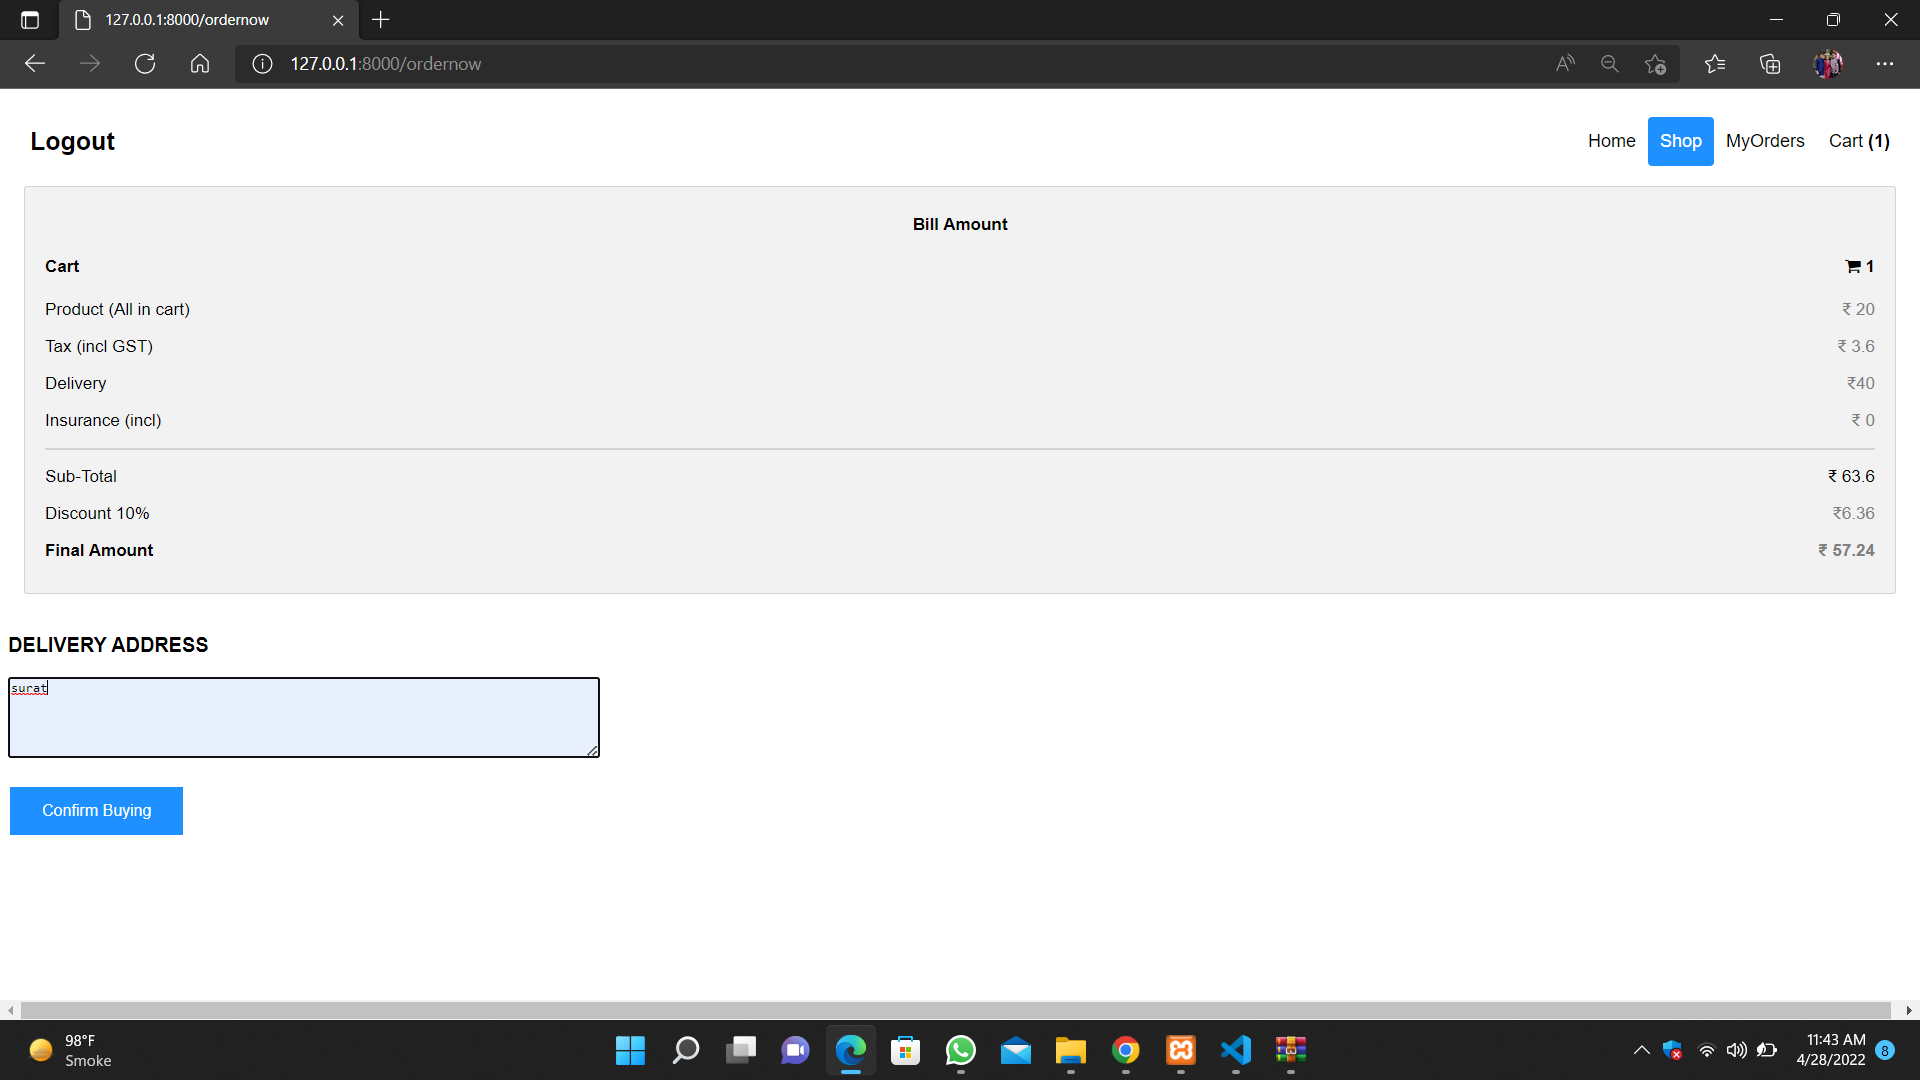Select Shop in the navigation bar

(x=1680, y=141)
